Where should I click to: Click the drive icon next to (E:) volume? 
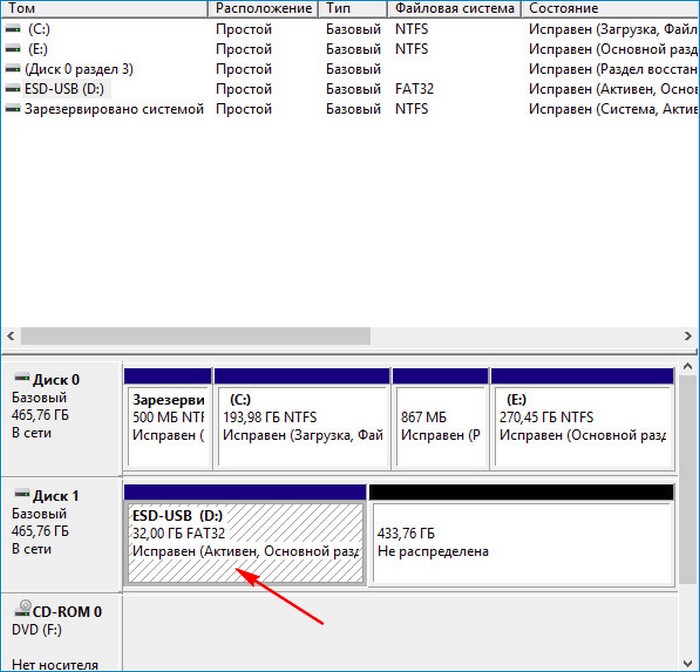(12, 50)
